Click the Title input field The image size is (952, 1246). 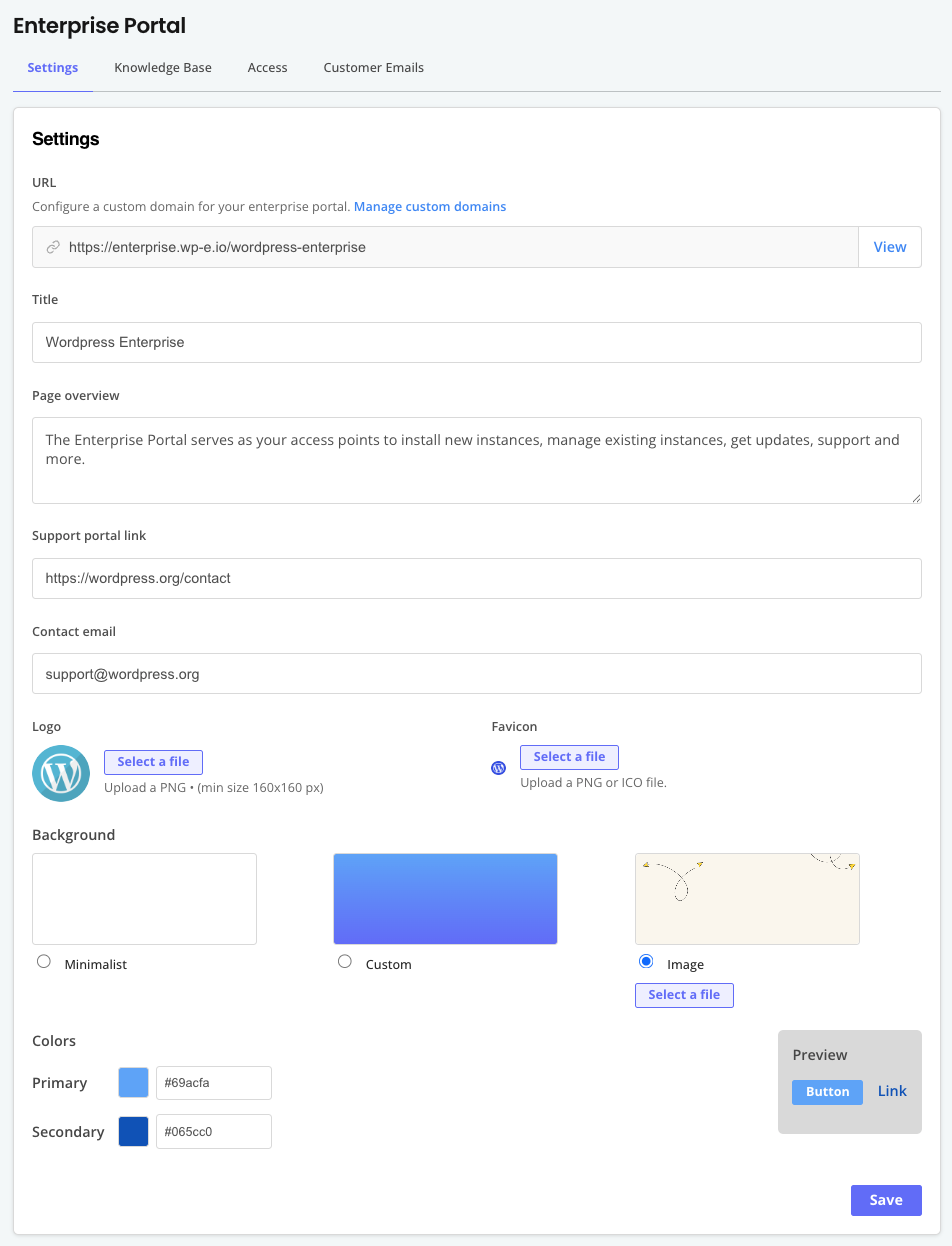click(x=477, y=342)
